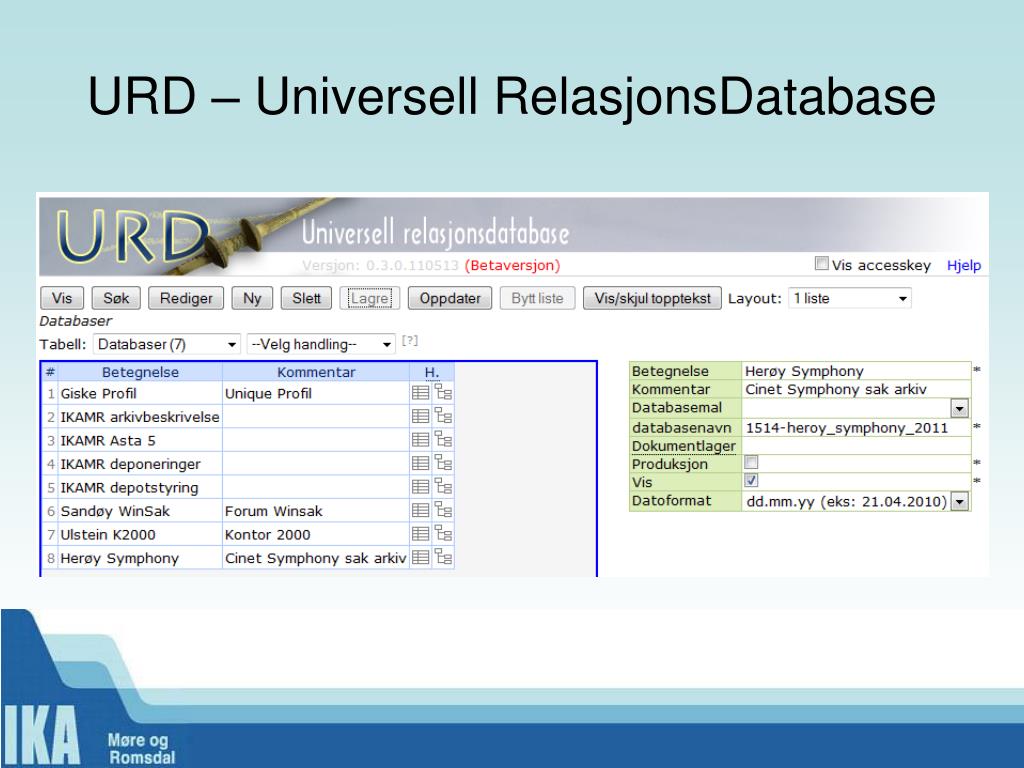Check the Produksjon checkbox

click(x=751, y=462)
